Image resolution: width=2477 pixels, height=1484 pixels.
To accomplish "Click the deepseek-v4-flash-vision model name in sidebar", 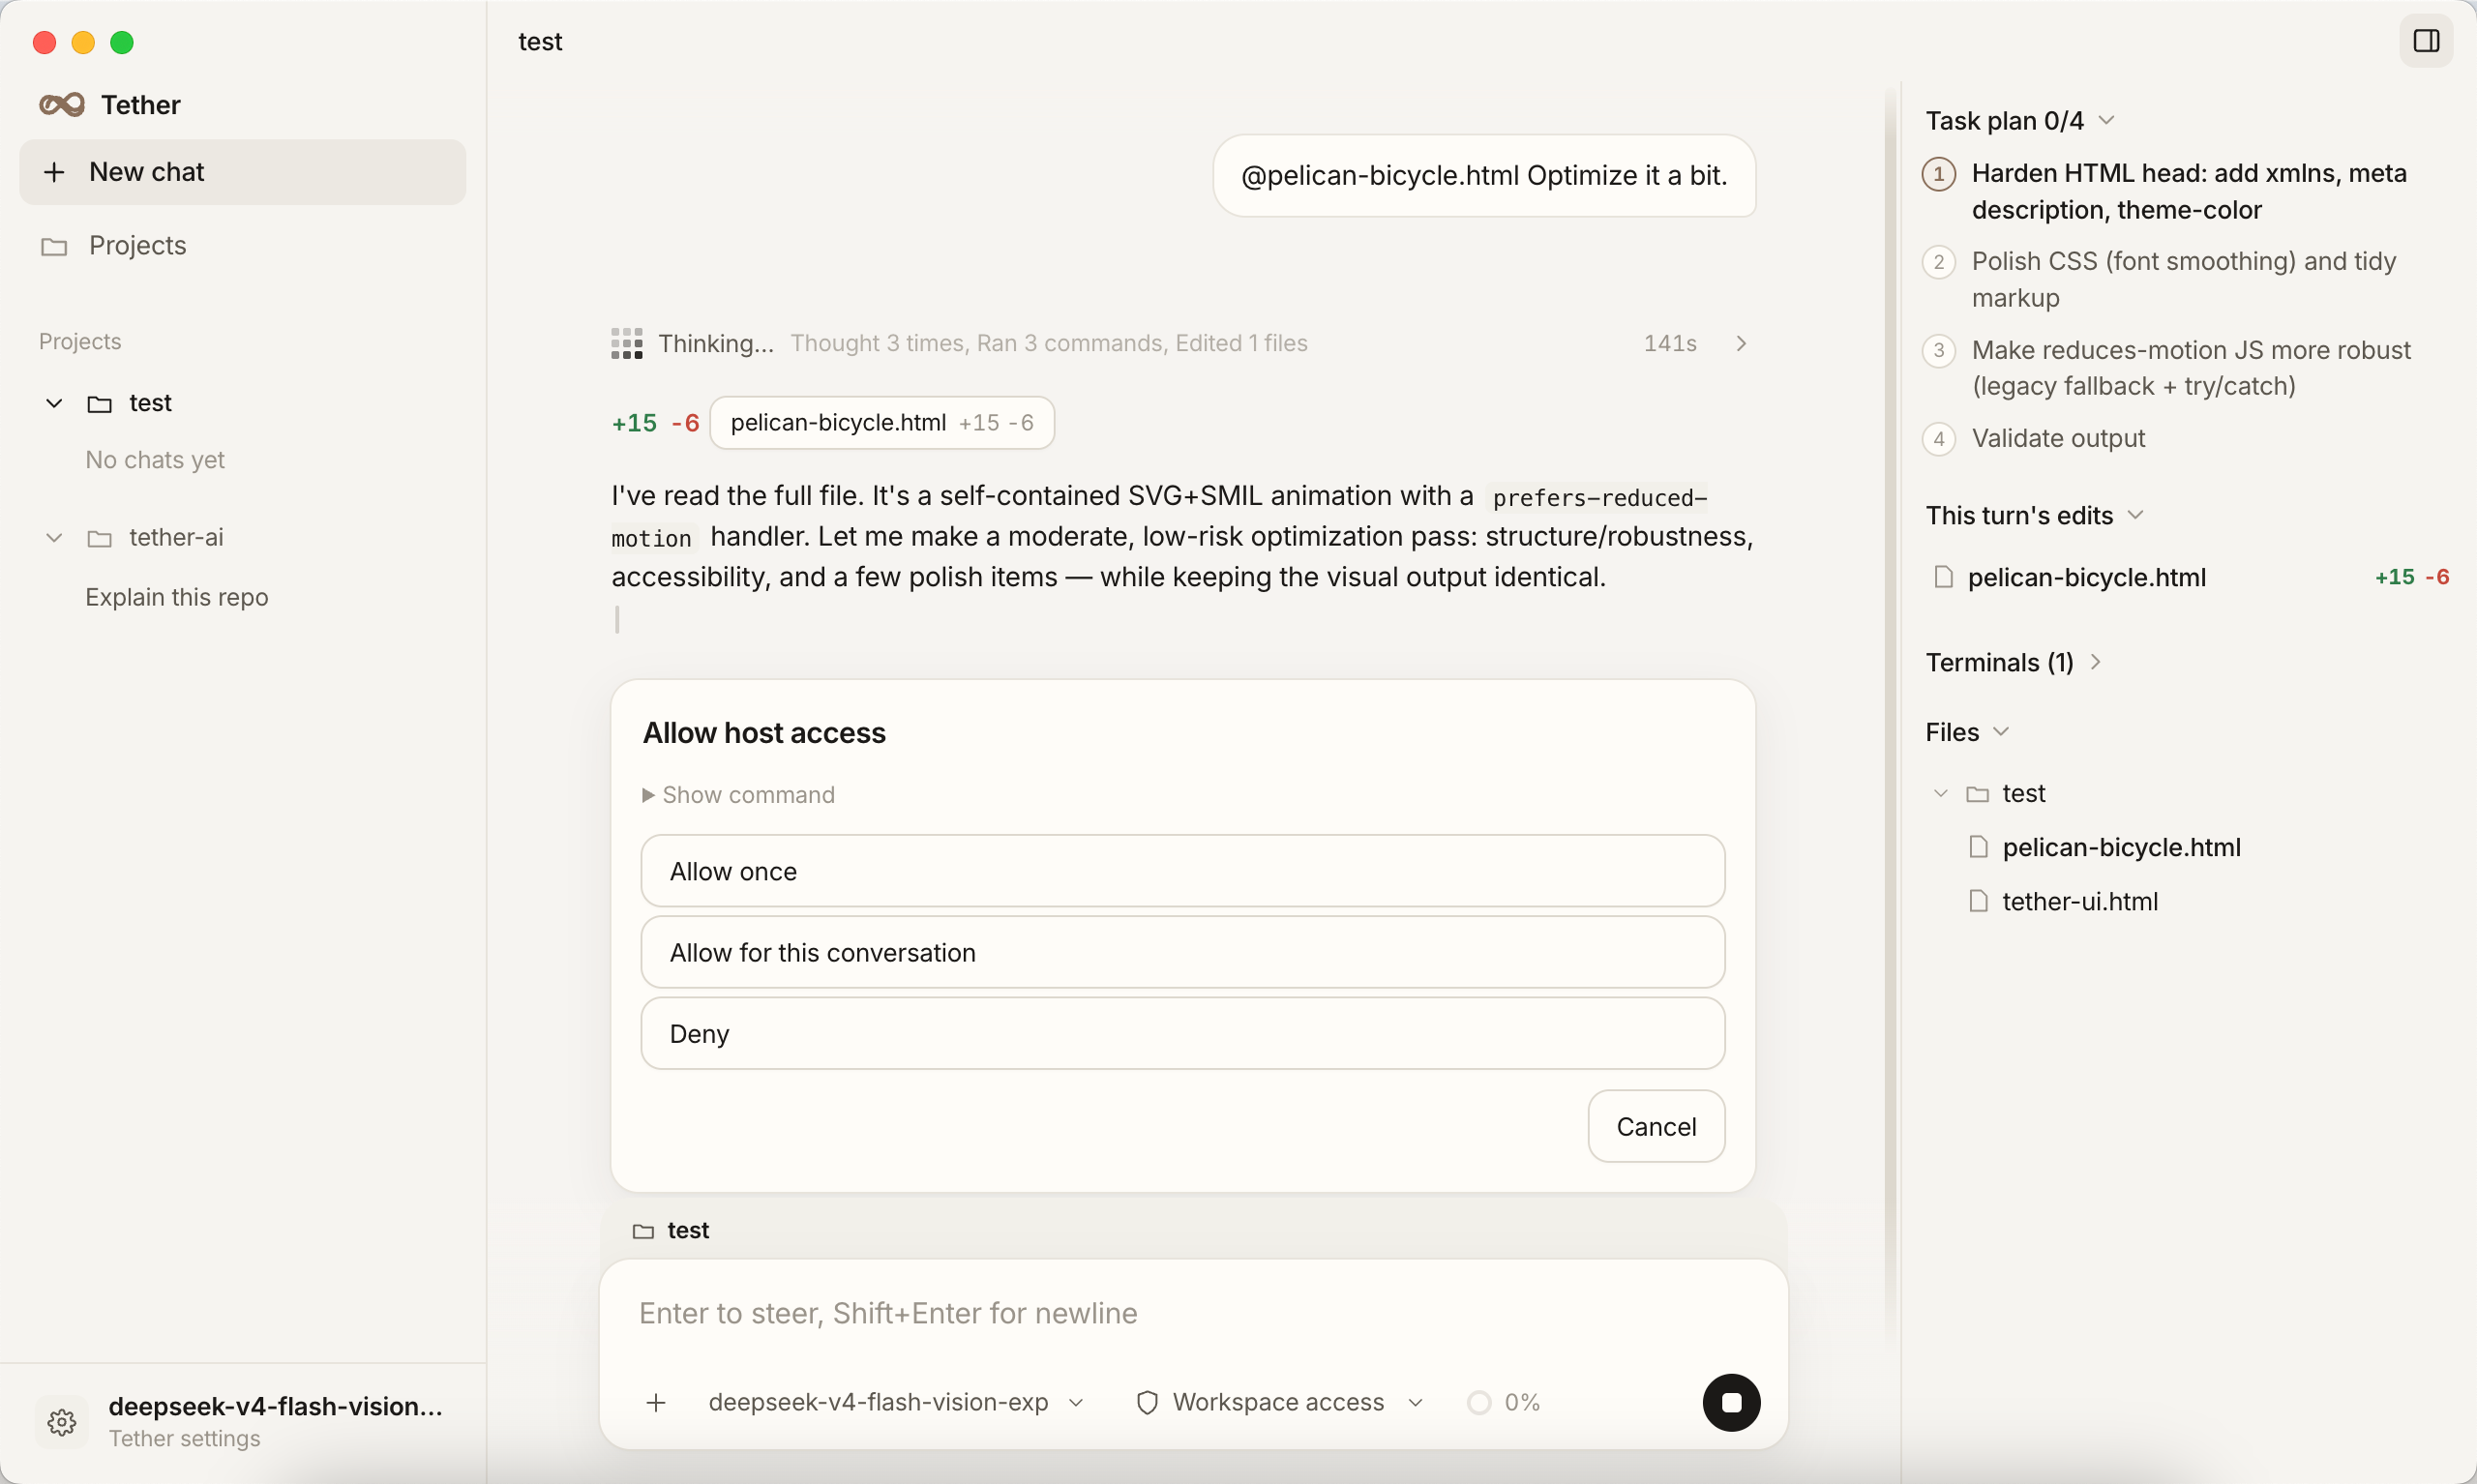I will click(x=275, y=1406).
